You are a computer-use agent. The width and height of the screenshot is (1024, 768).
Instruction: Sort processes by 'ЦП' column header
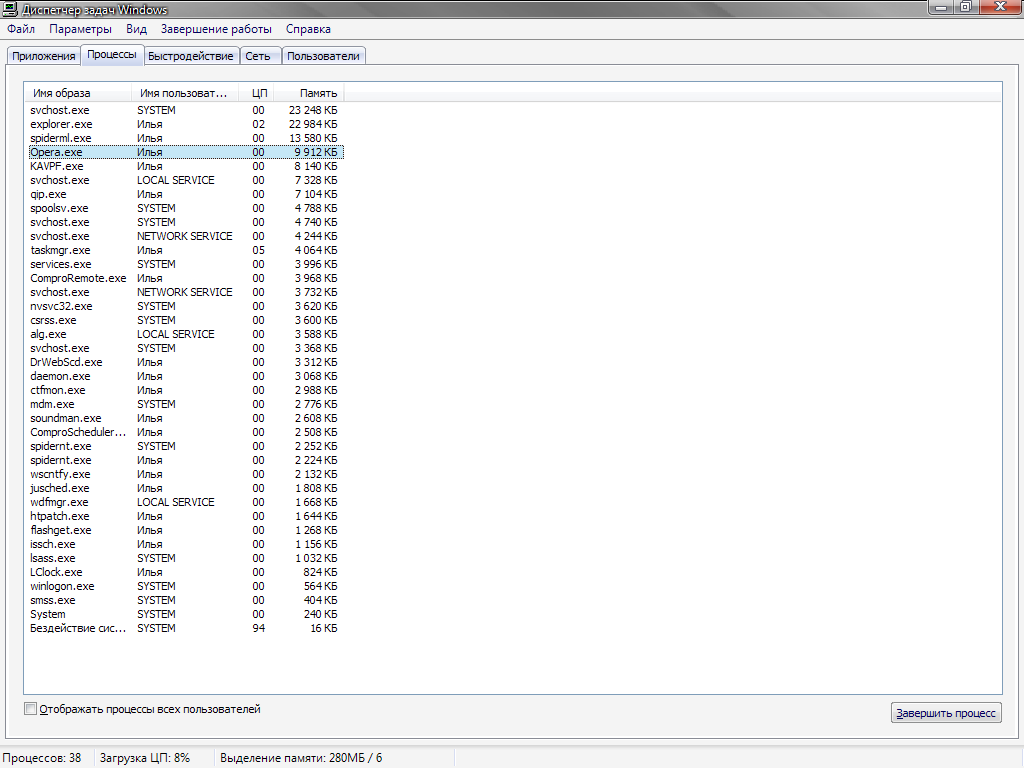point(259,93)
